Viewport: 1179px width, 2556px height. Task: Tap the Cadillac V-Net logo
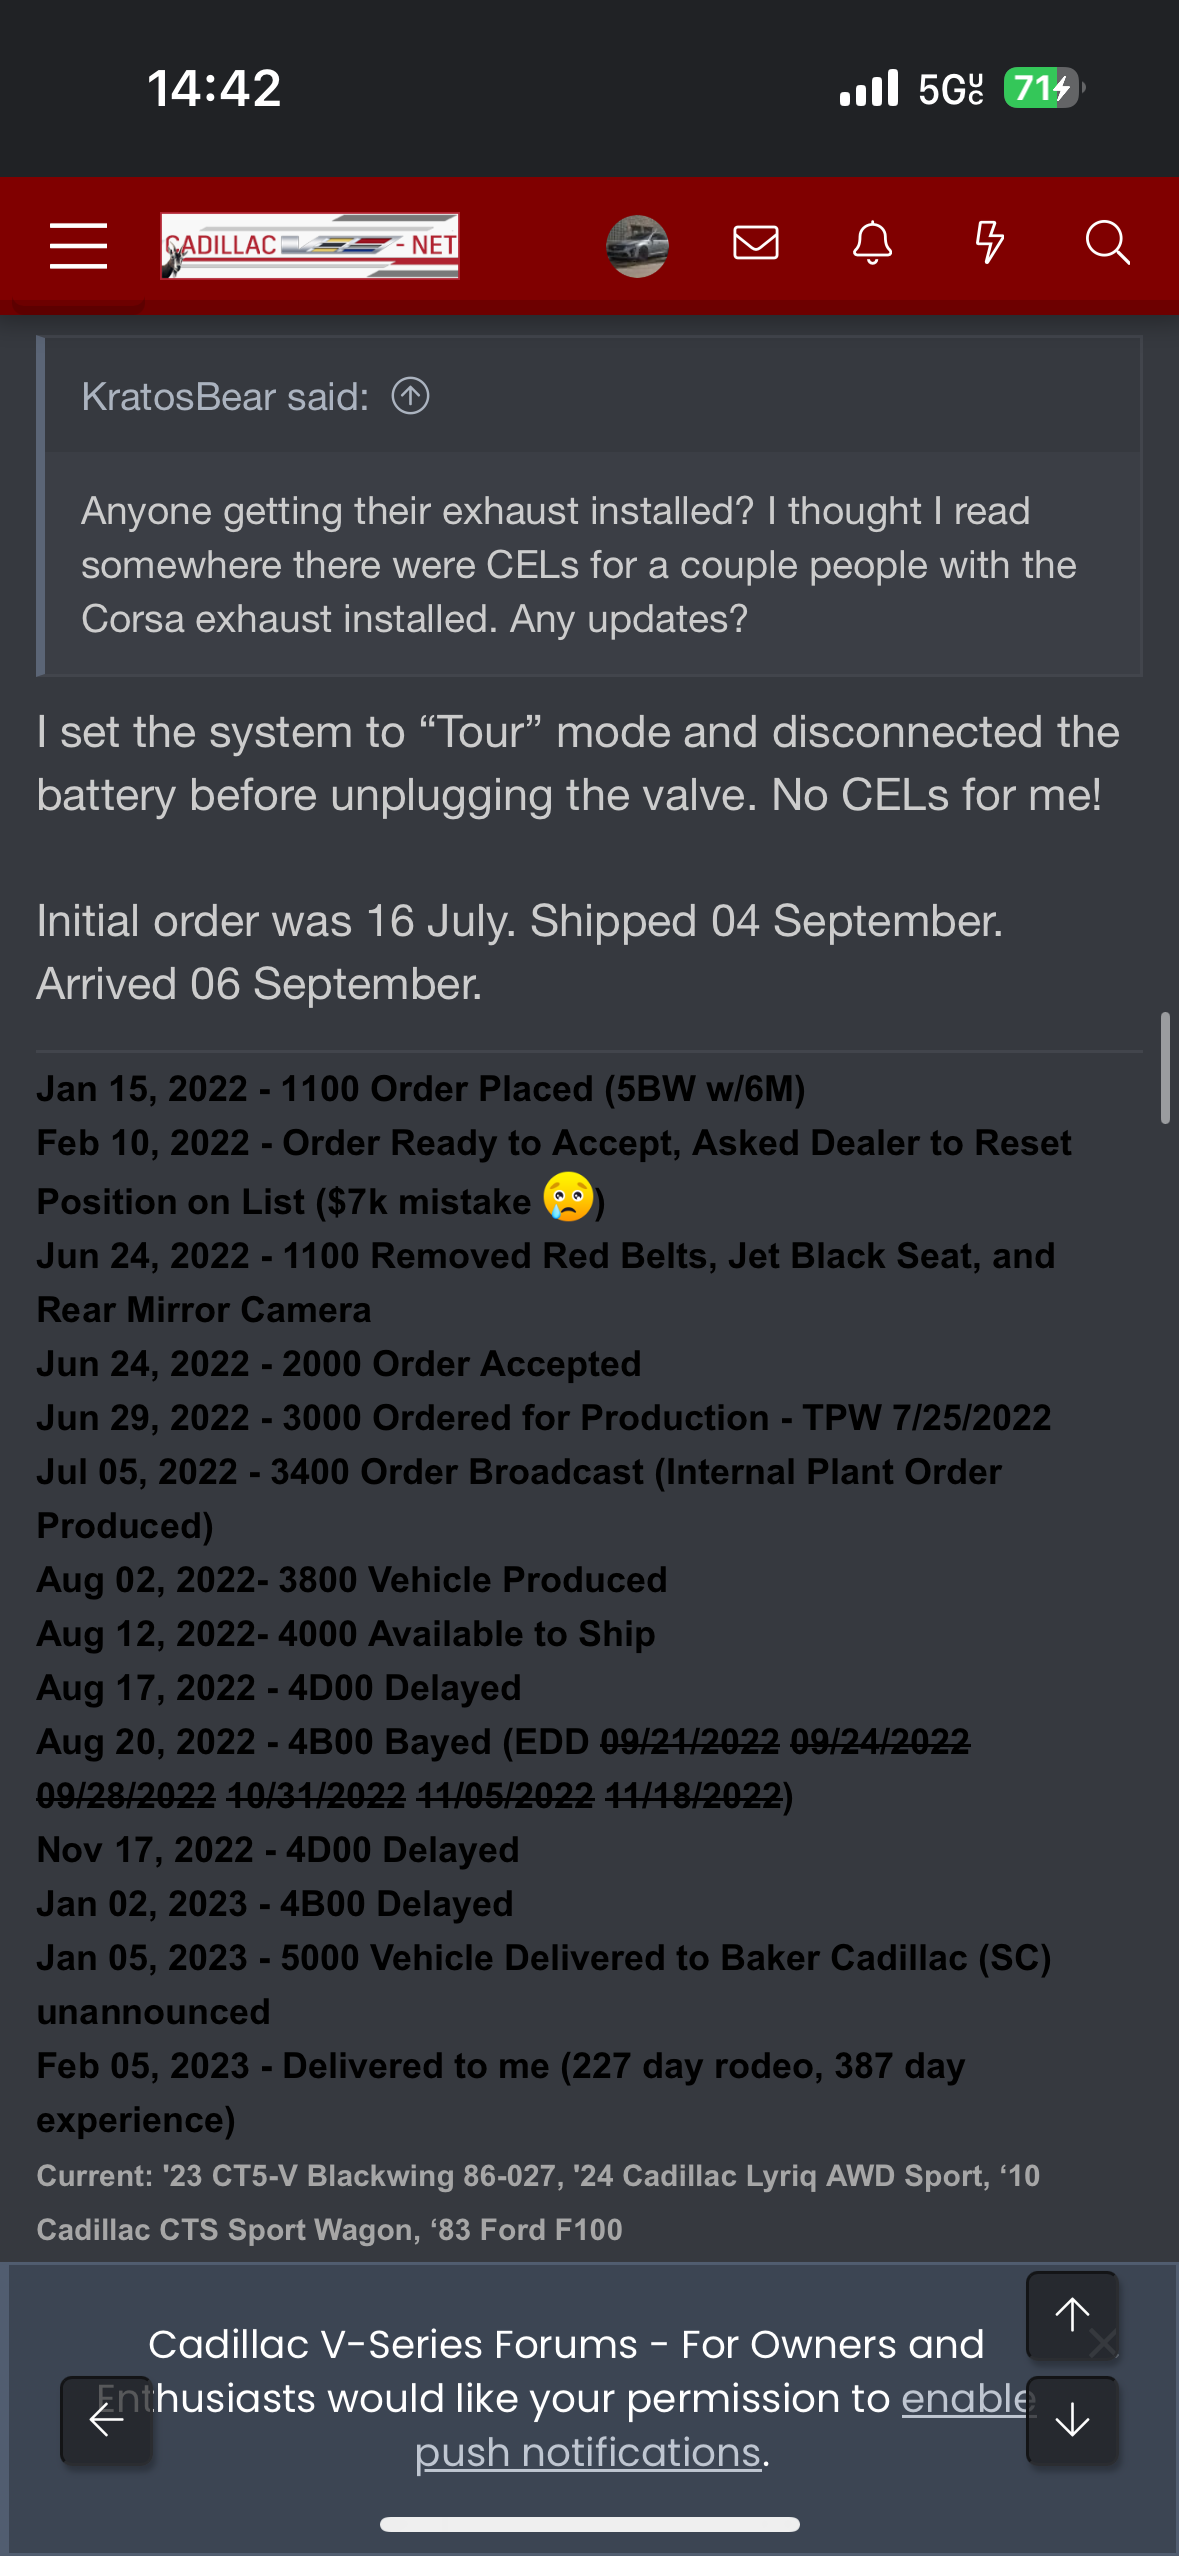[x=310, y=245]
